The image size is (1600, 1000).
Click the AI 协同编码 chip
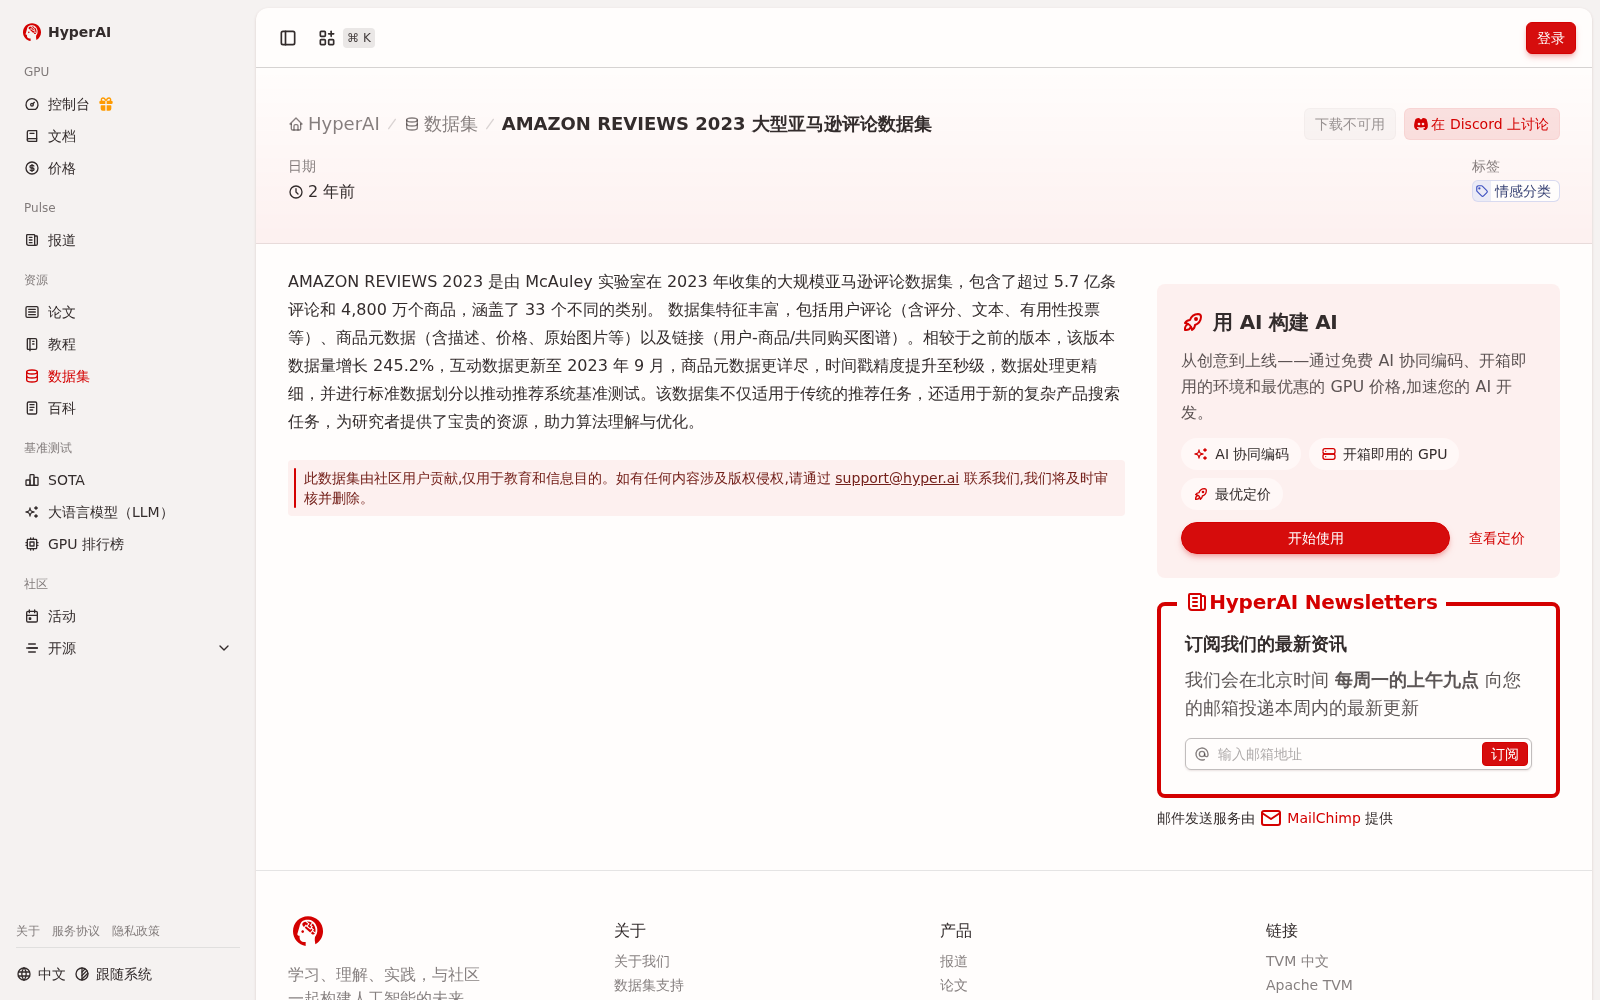[1241, 454]
